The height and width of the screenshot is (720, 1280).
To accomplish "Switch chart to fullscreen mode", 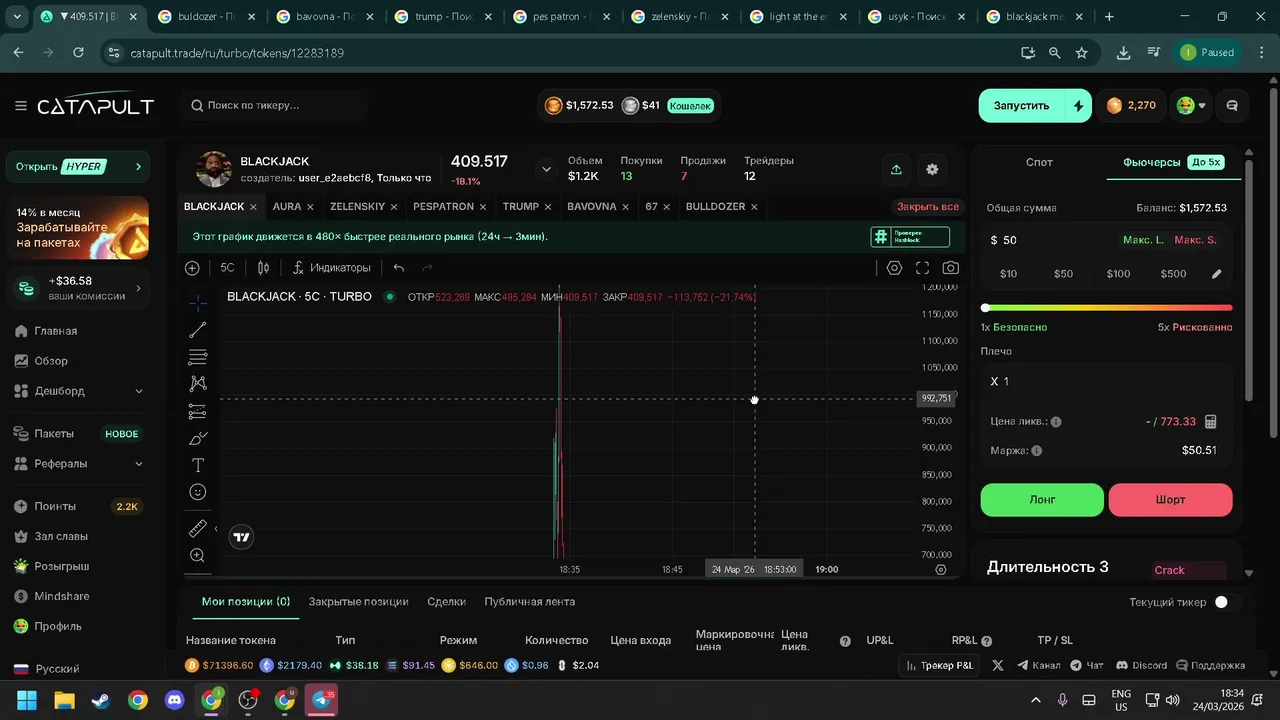I will click(923, 268).
